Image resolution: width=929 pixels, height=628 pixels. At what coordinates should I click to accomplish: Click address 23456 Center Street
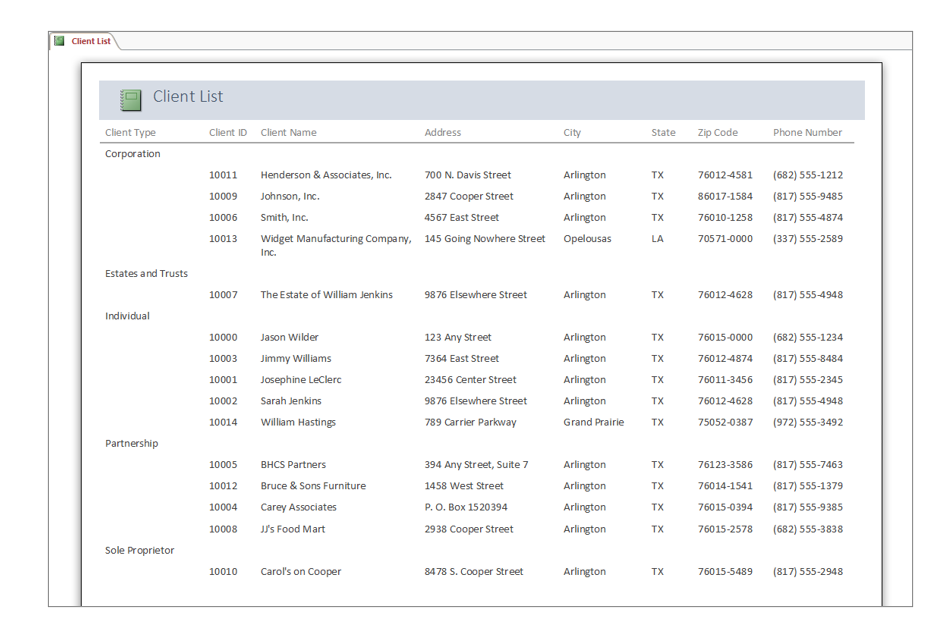[x=470, y=380]
